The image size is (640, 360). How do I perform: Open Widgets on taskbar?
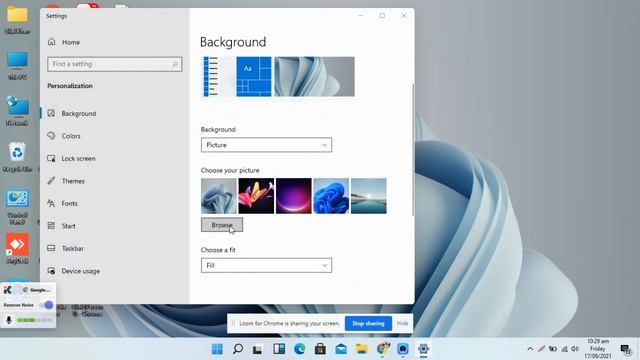279,349
